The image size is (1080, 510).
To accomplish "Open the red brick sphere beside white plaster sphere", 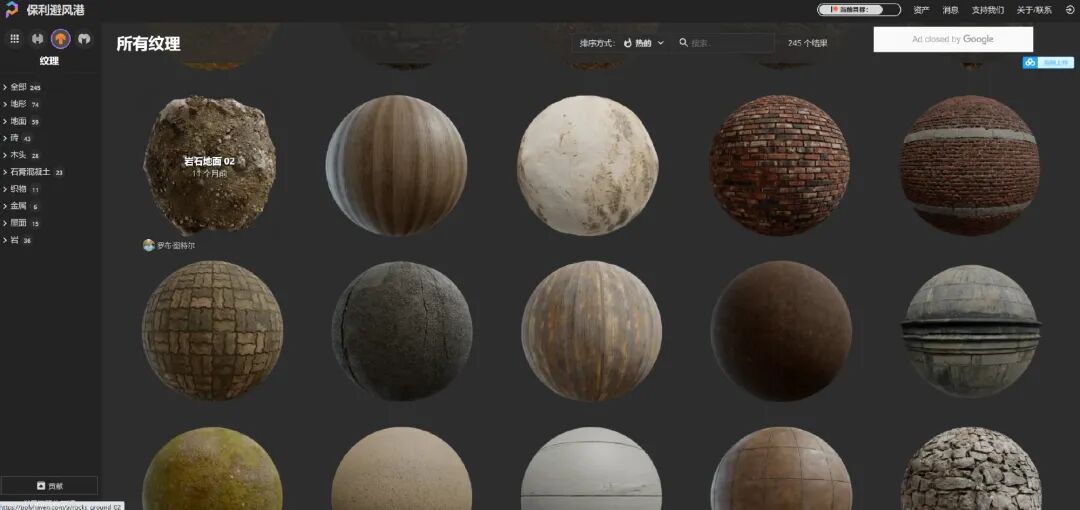I will point(780,165).
